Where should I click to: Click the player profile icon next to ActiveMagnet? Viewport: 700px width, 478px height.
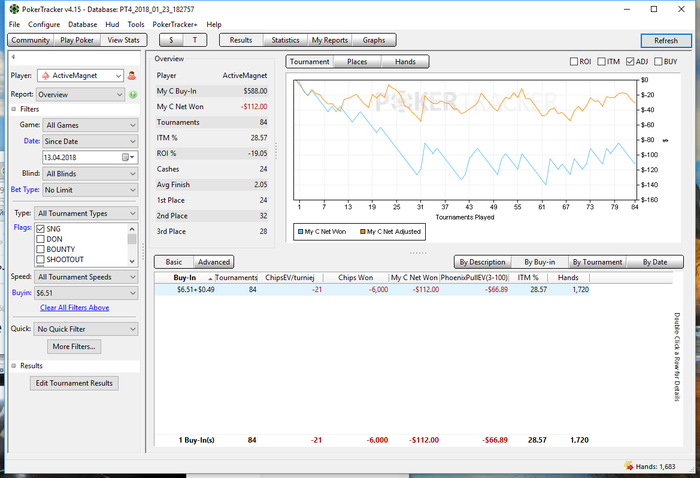pyautogui.click(x=132, y=75)
